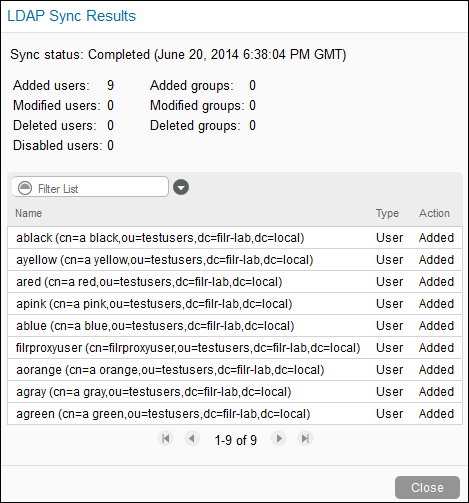Open the filter options dropdown arrow

coord(181,187)
